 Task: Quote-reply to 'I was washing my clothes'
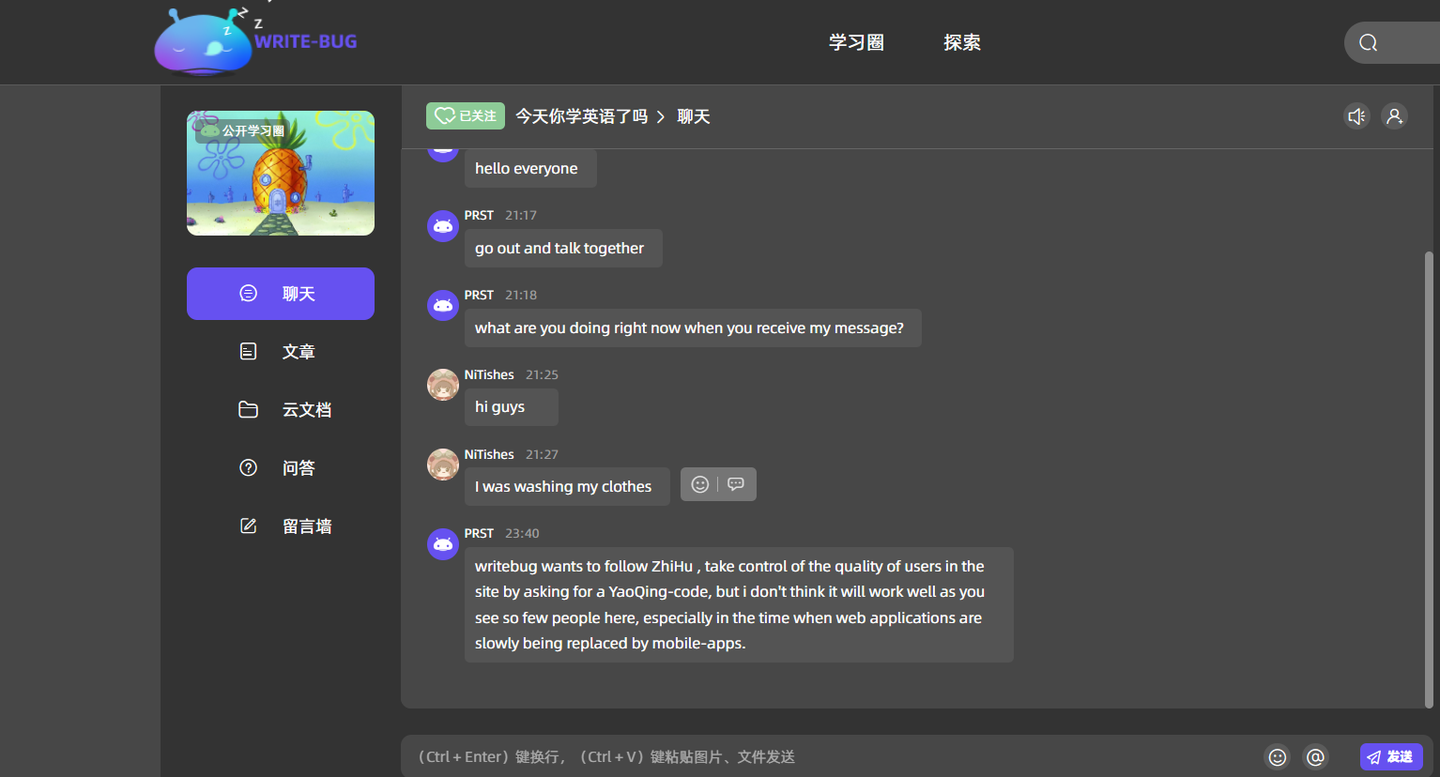pos(736,484)
